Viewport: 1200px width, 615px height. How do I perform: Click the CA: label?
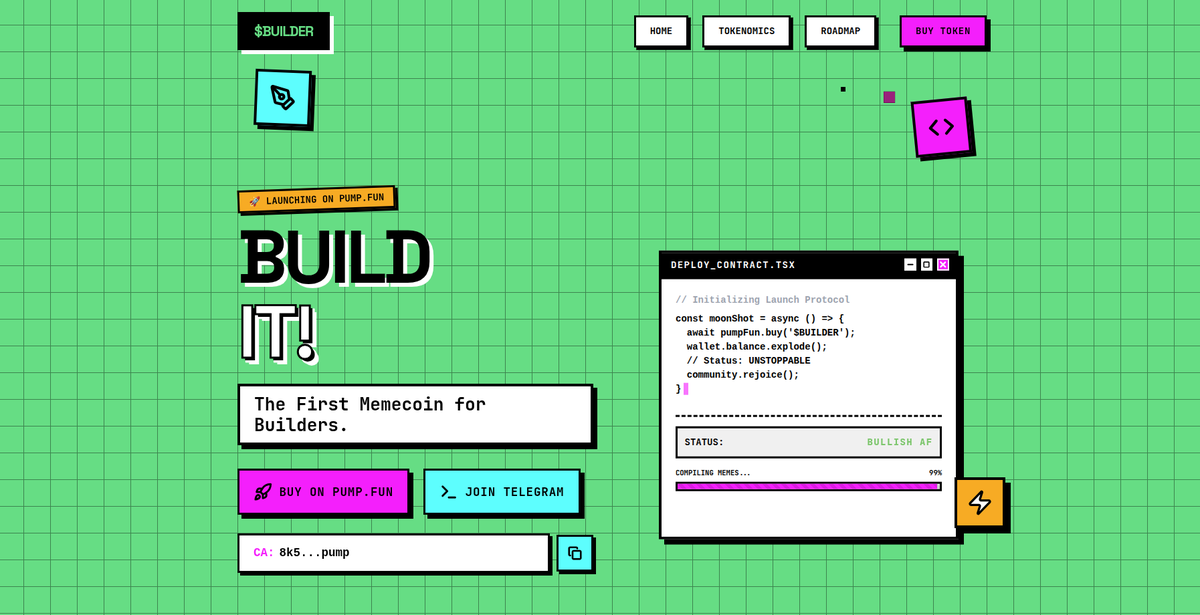click(264, 553)
